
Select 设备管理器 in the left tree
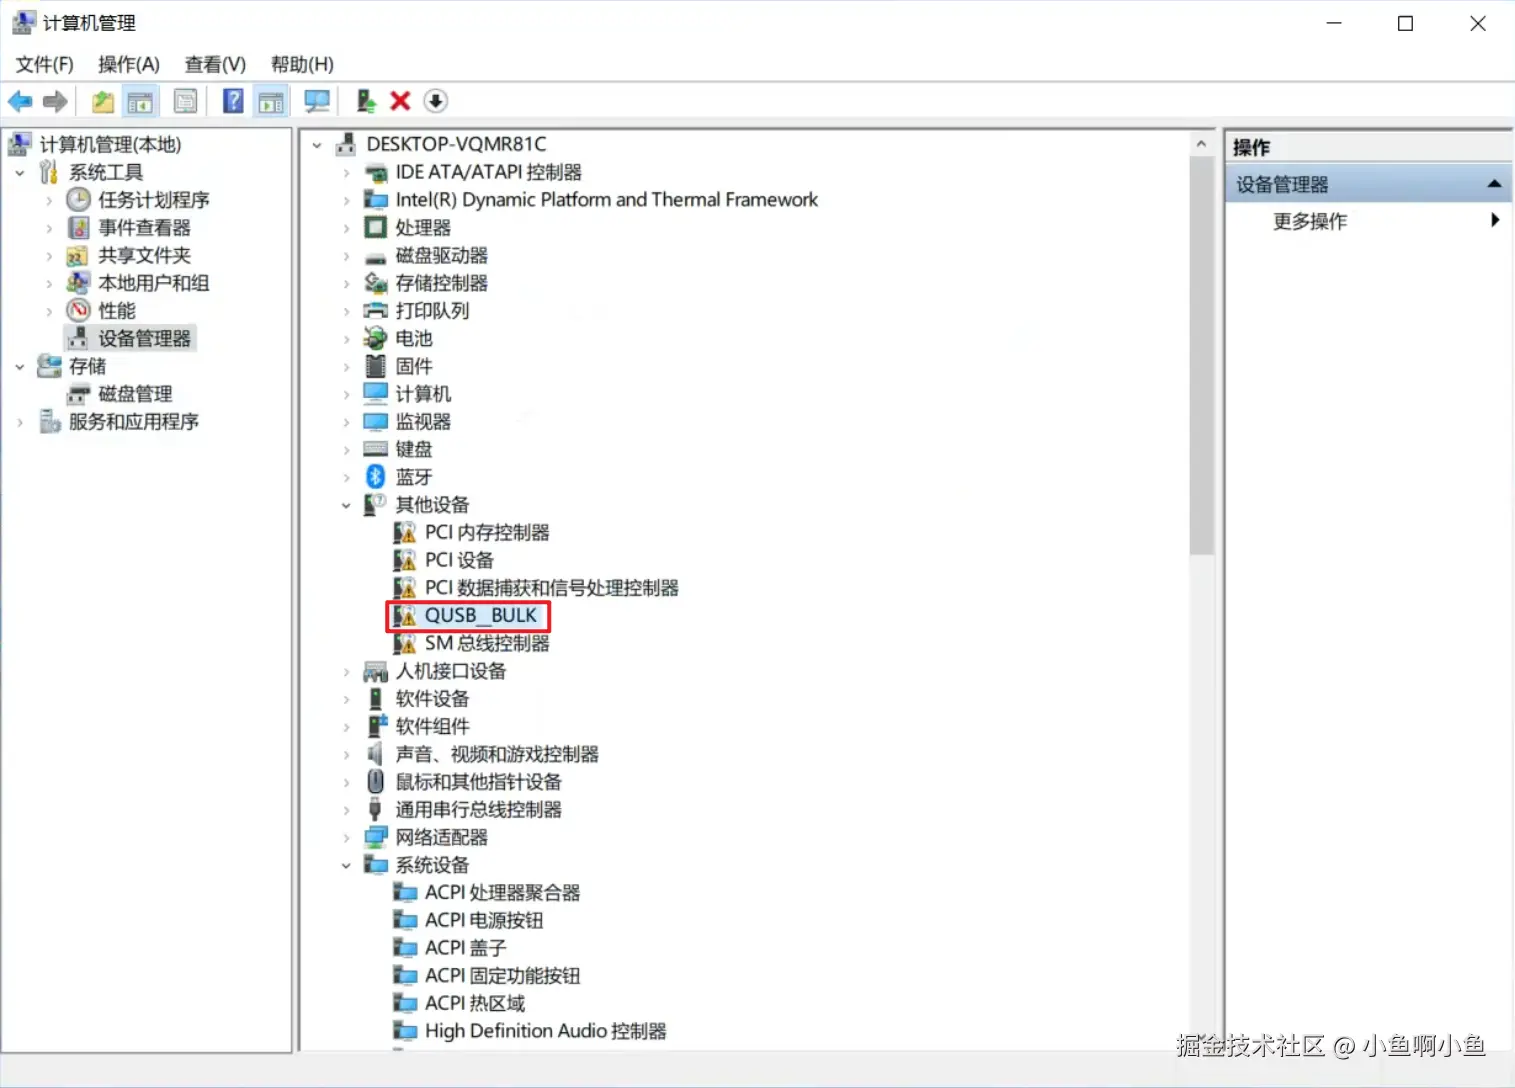tap(144, 339)
